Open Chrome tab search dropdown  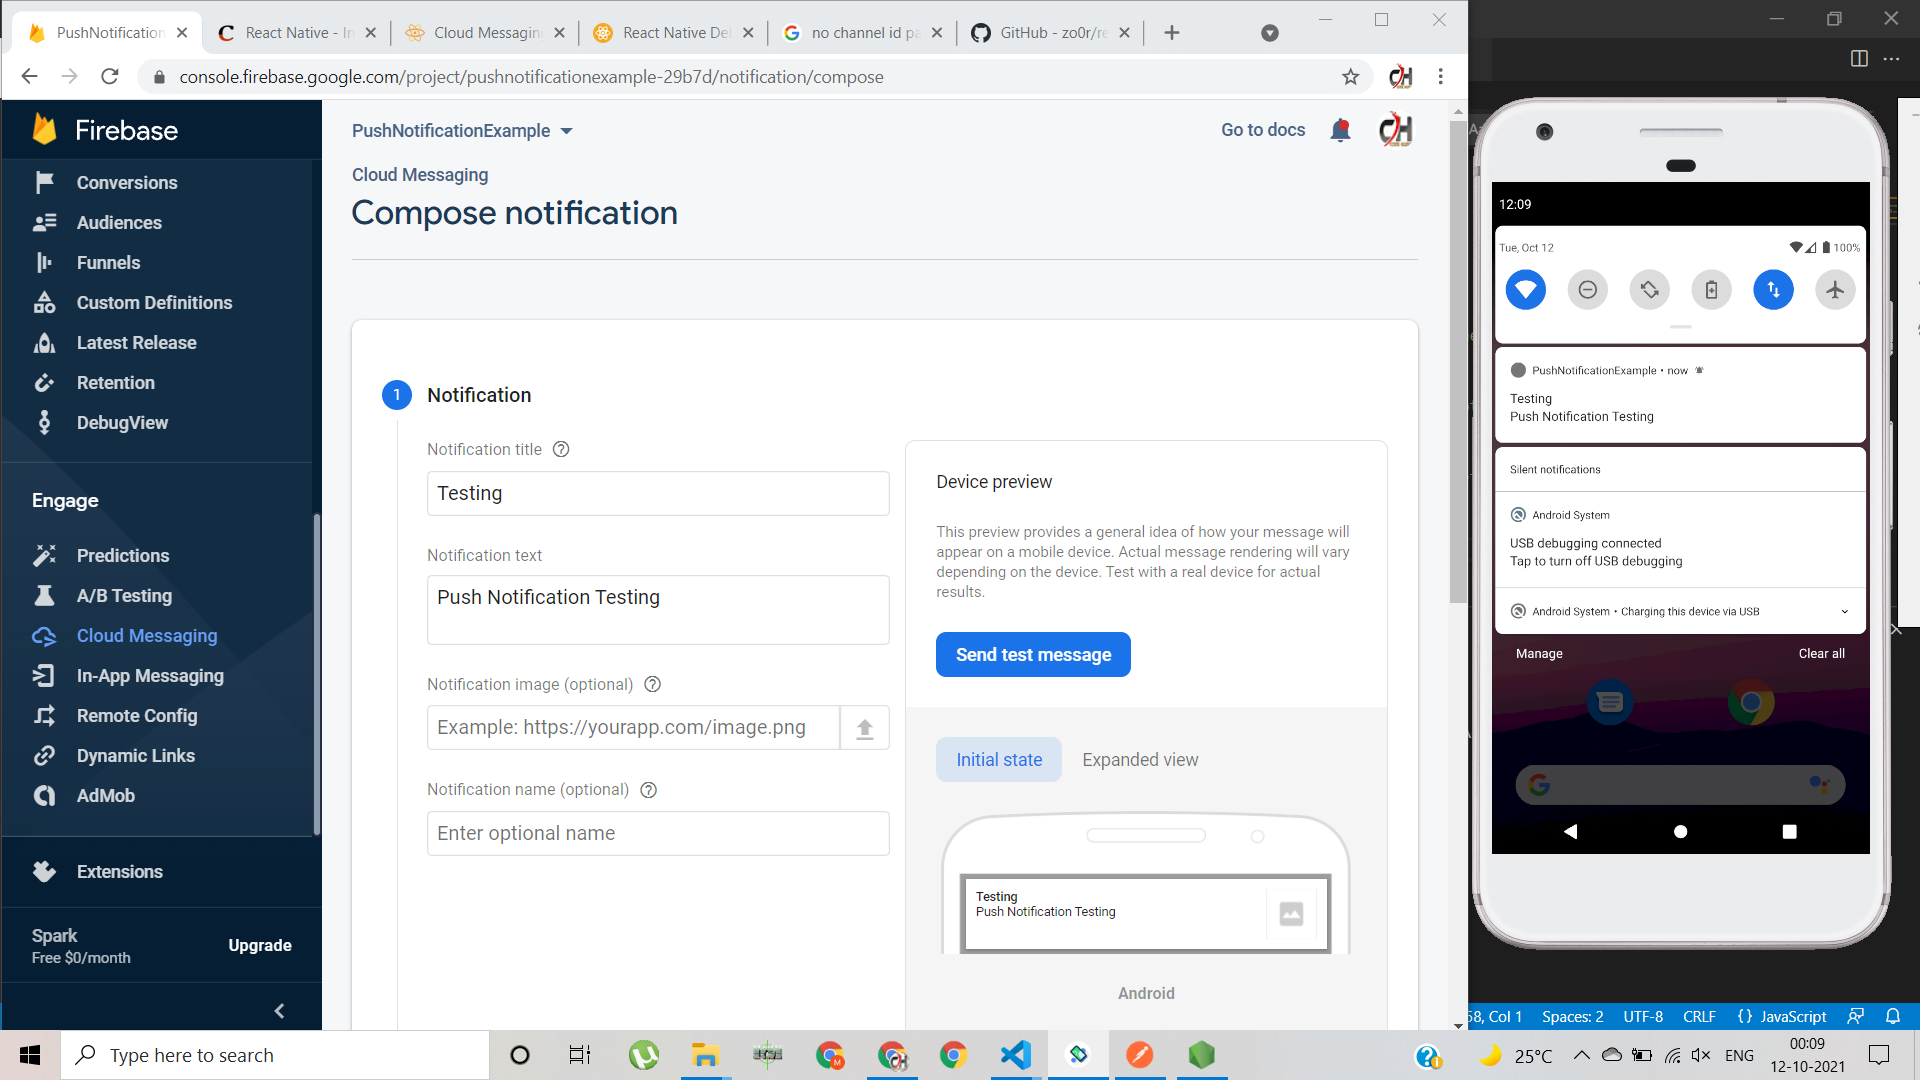coord(1270,33)
